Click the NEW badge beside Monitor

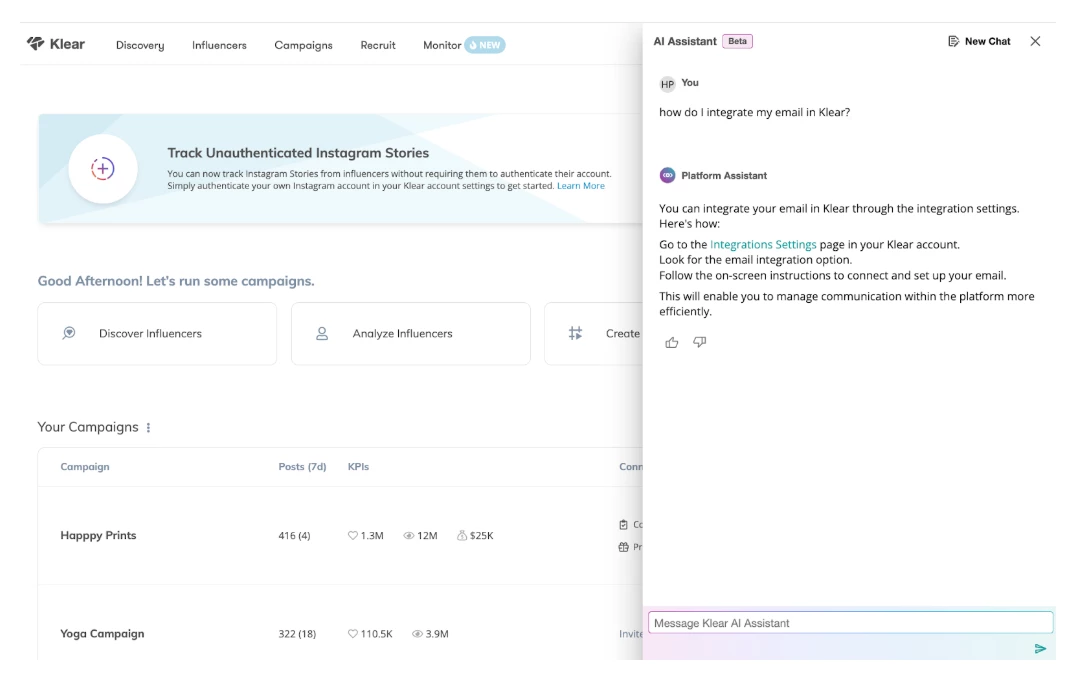tap(485, 45)
